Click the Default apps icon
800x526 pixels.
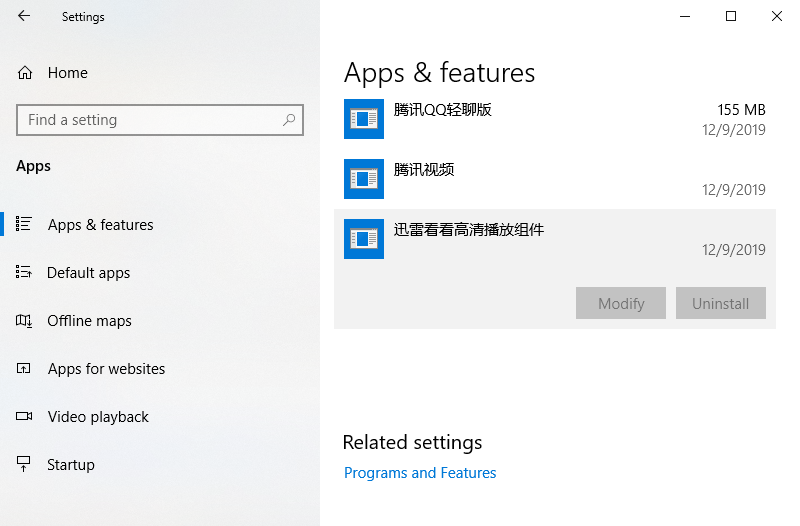(23, 272)
